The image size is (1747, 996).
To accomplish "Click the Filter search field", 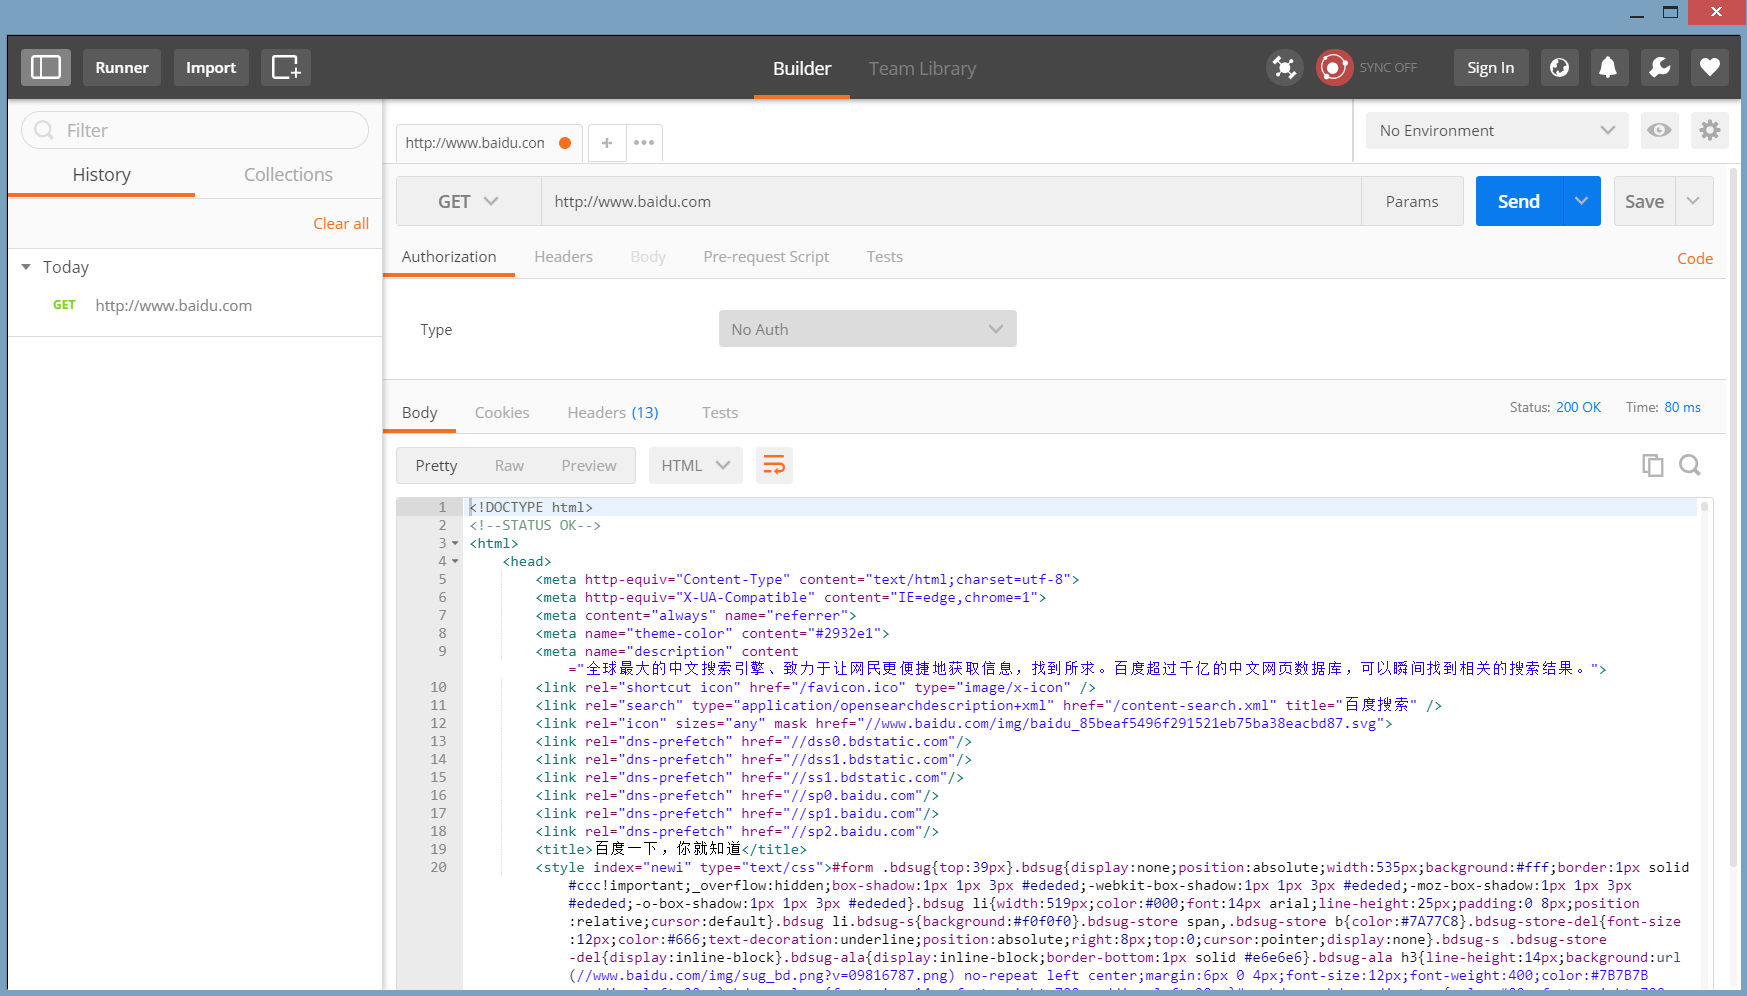I will coord(195,130).
